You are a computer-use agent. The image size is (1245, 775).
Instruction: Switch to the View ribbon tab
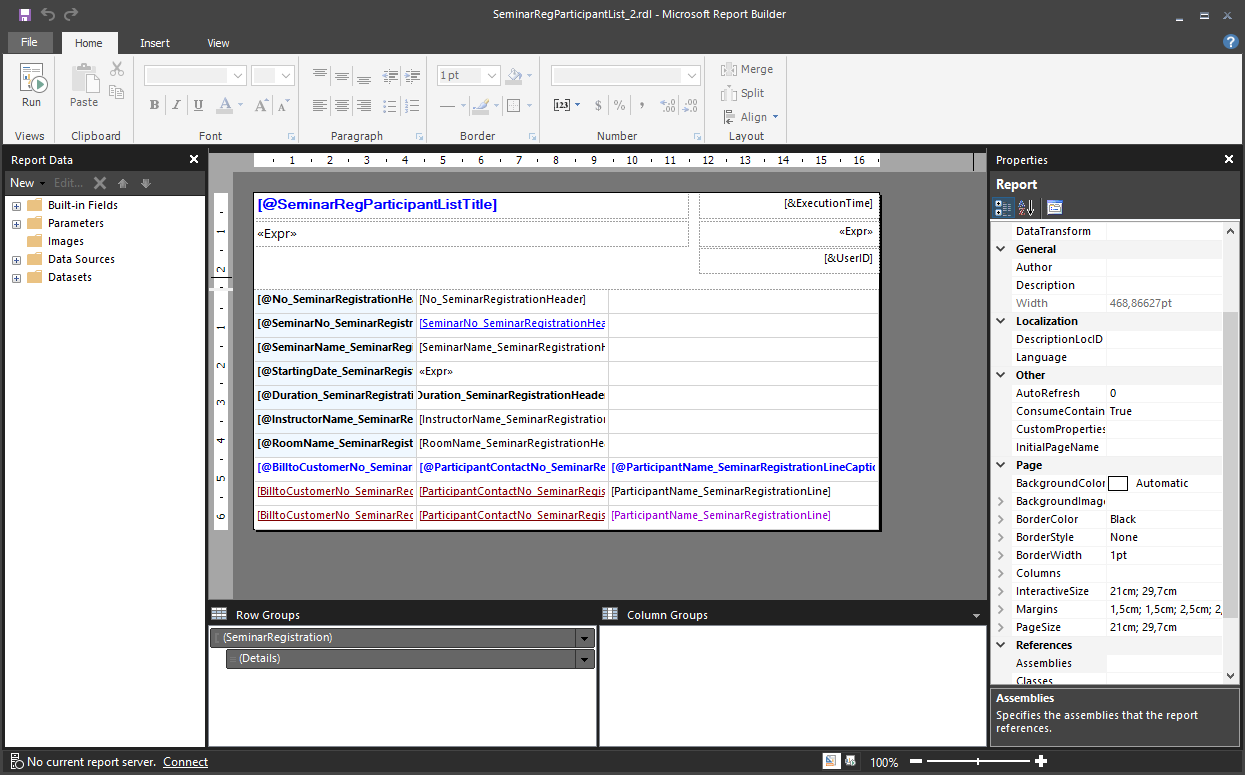[218, 43]
